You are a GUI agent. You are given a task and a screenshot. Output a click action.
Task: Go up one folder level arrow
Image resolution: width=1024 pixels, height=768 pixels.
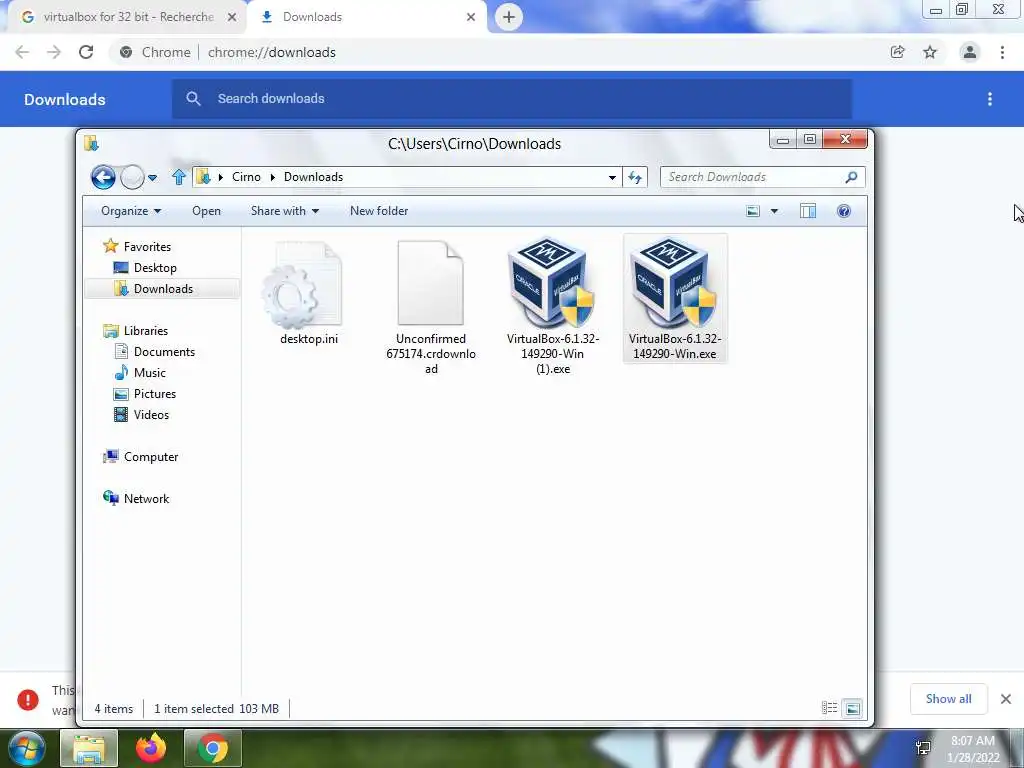(178, 177)
